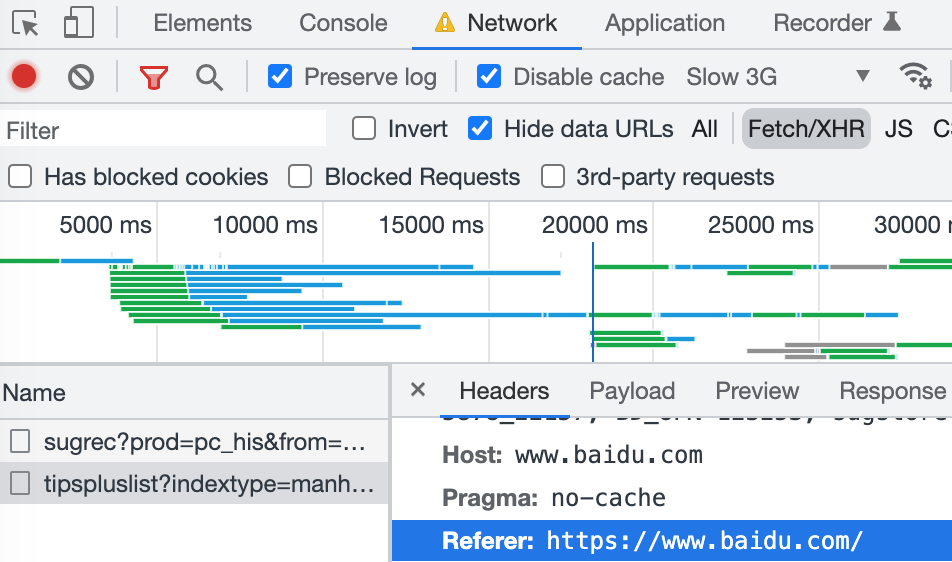Open network search magnifier
Screen dimensions: 952x562
tap(209, 77)
